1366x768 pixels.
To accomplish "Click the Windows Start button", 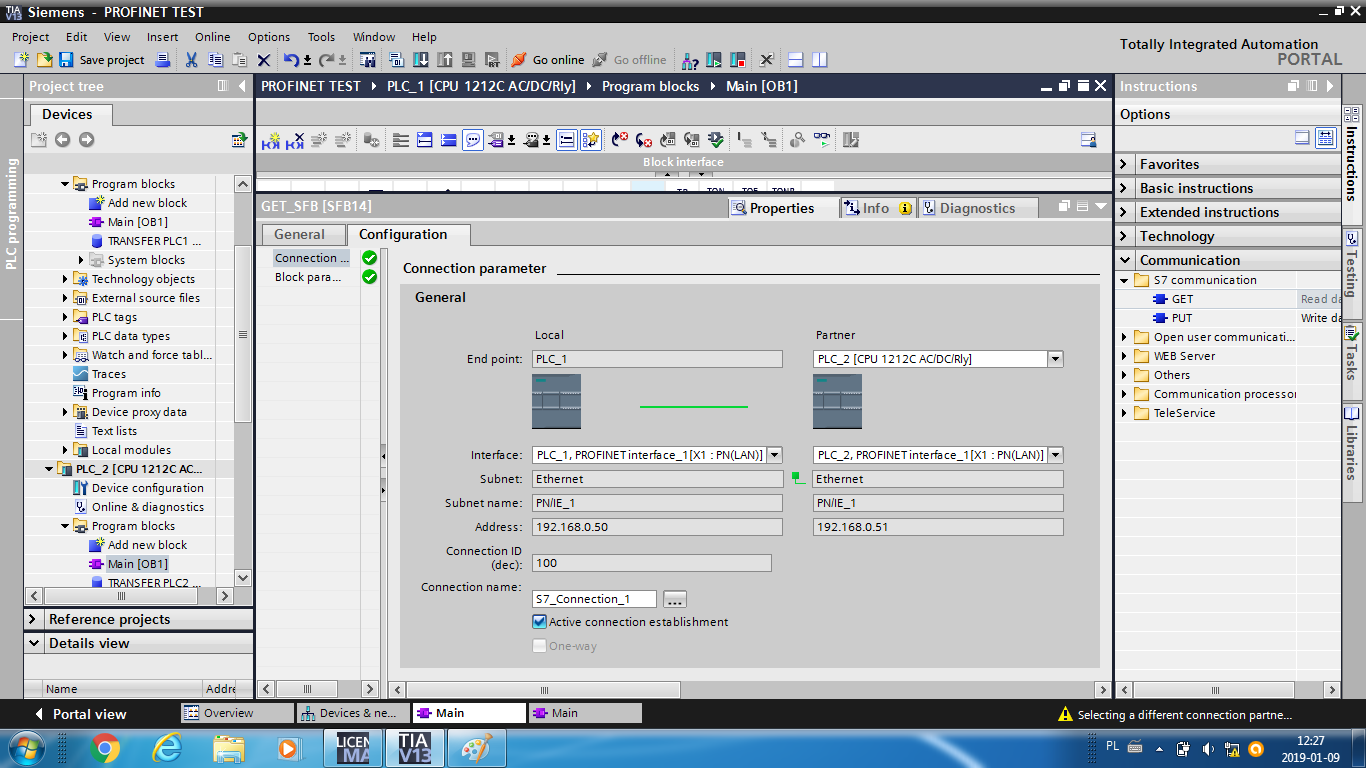I will coord(25,747).
